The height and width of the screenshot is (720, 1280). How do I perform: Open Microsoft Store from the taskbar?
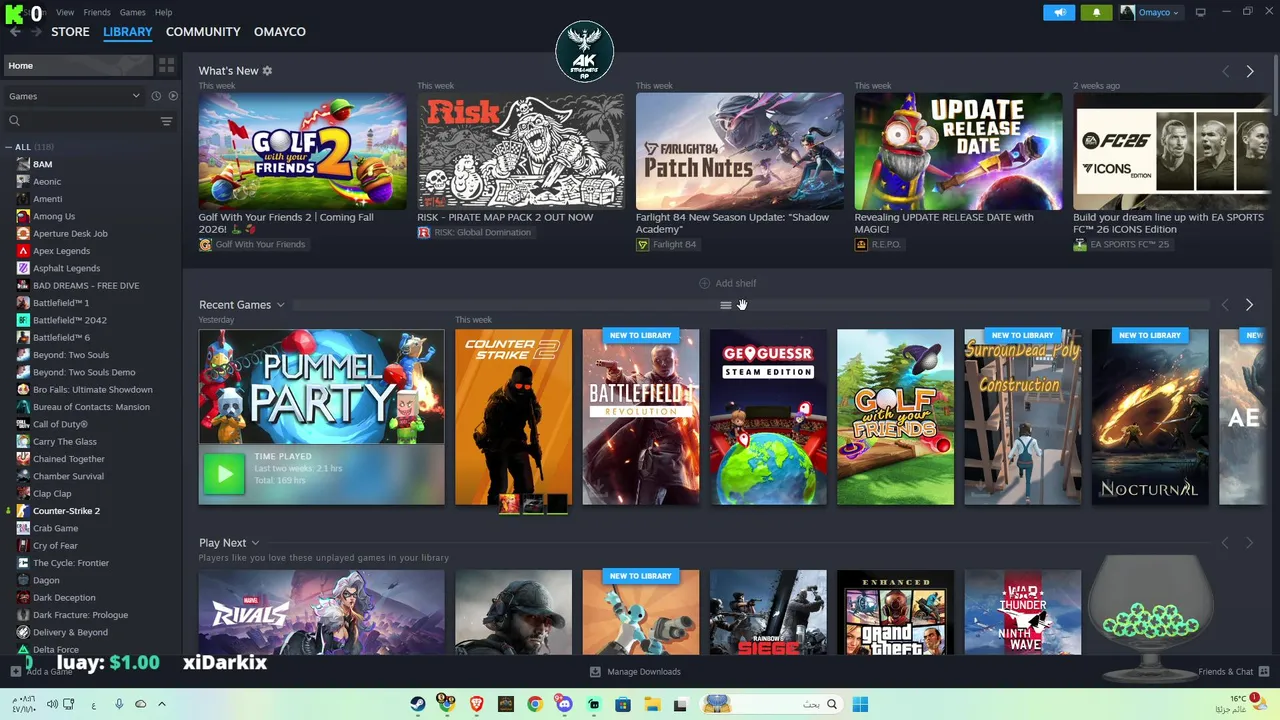623,704
